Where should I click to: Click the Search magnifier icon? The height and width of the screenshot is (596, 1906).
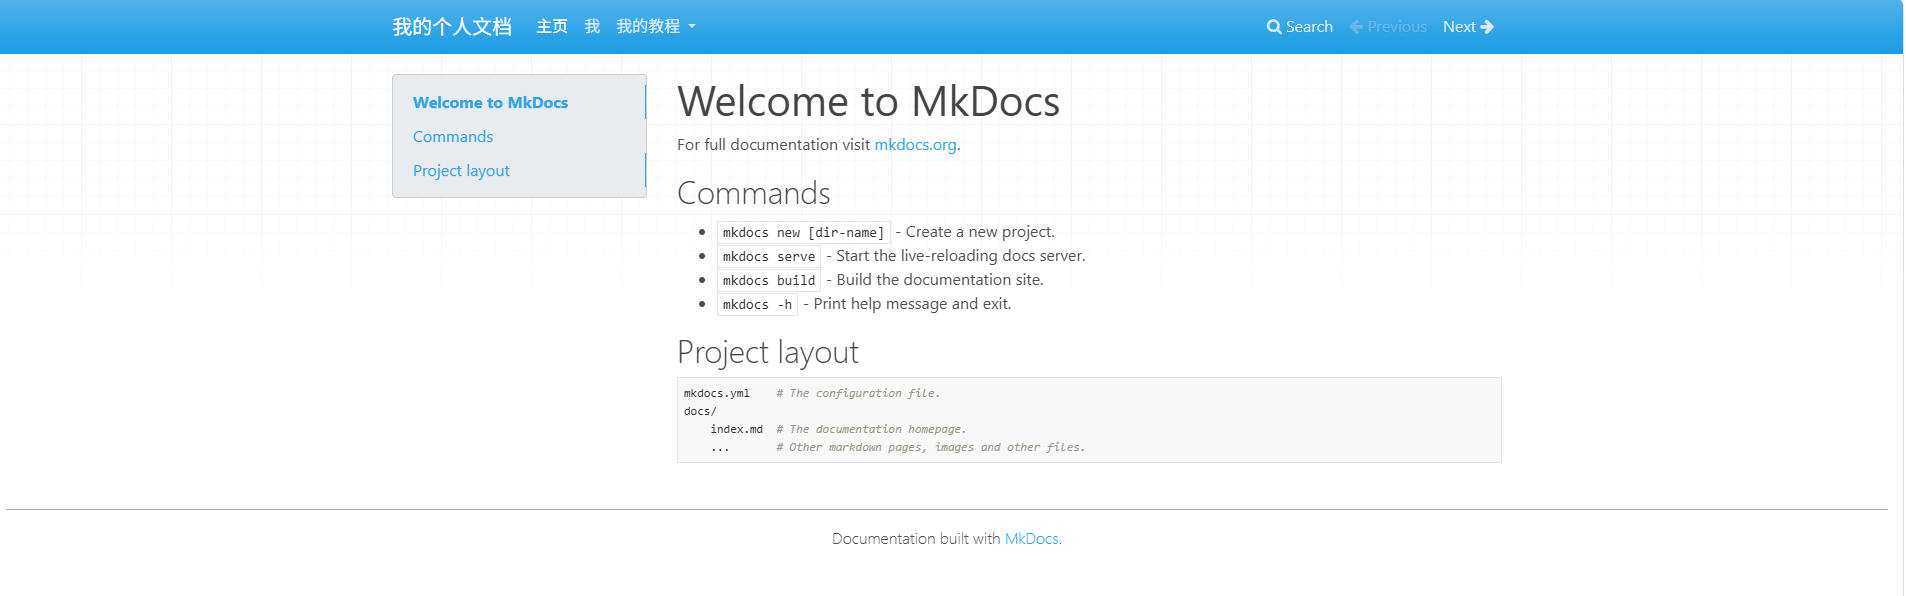point(1273,27)
